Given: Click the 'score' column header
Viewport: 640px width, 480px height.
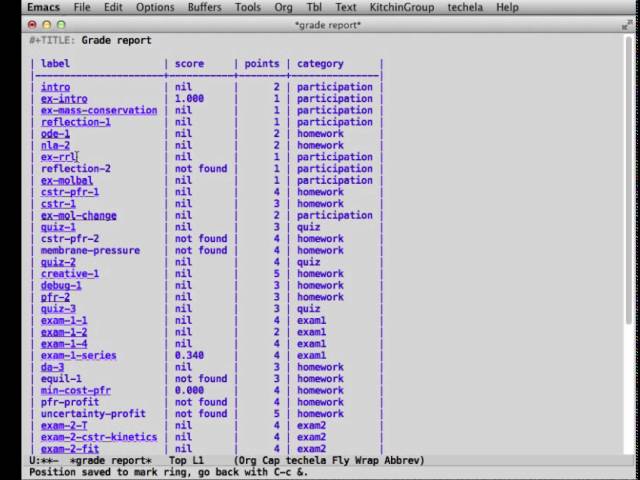Looking at the screenshot, I should coord(189,64).
